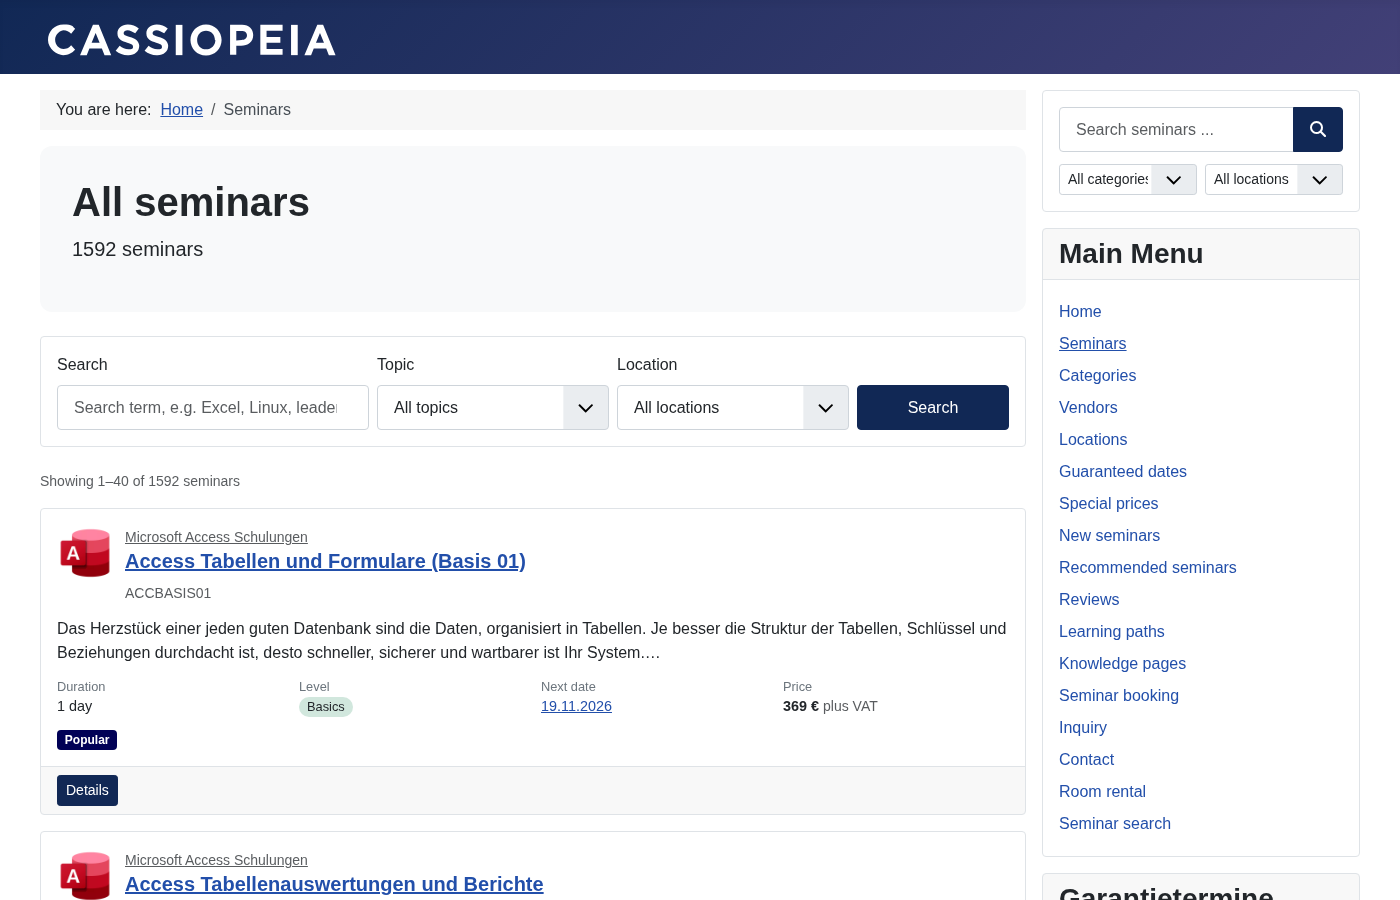Image resolution: width=1400 pixels, height=900 pixels.
Task: Open Access Tabellen und Formulare (Basis 01) title
Action: point(325,561)
